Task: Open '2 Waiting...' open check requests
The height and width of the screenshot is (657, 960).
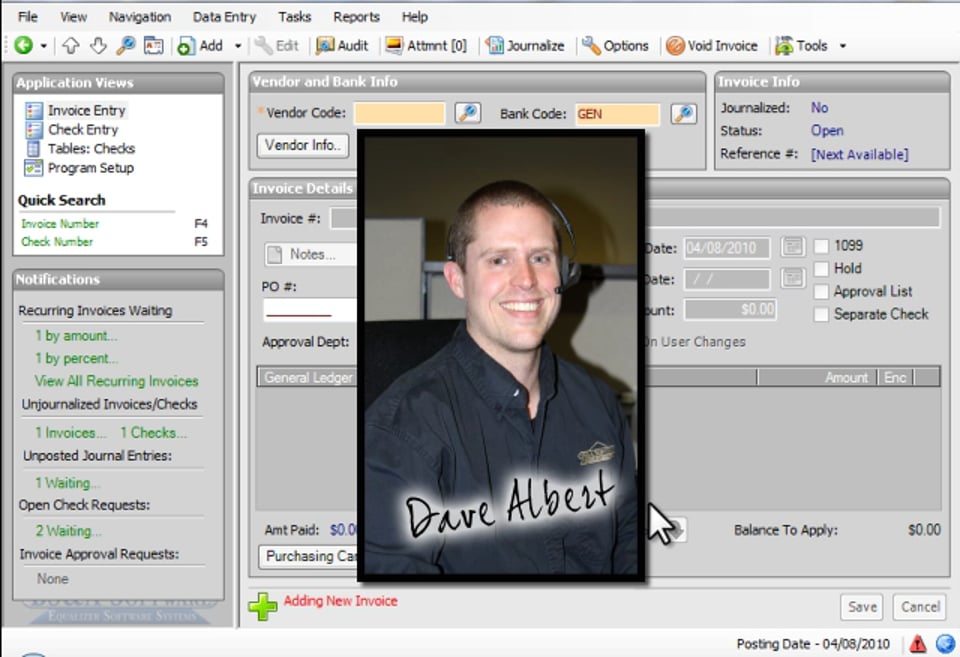Action: pos(68,531)
